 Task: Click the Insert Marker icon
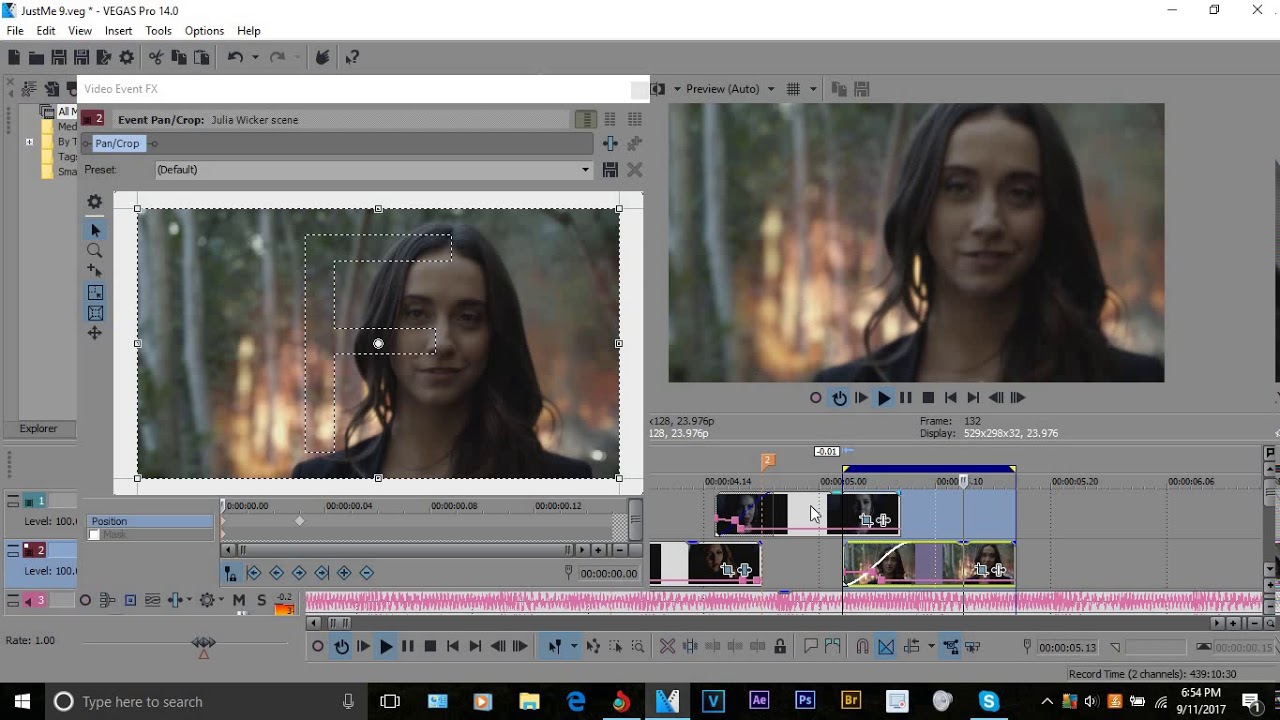tap(811, 647)
